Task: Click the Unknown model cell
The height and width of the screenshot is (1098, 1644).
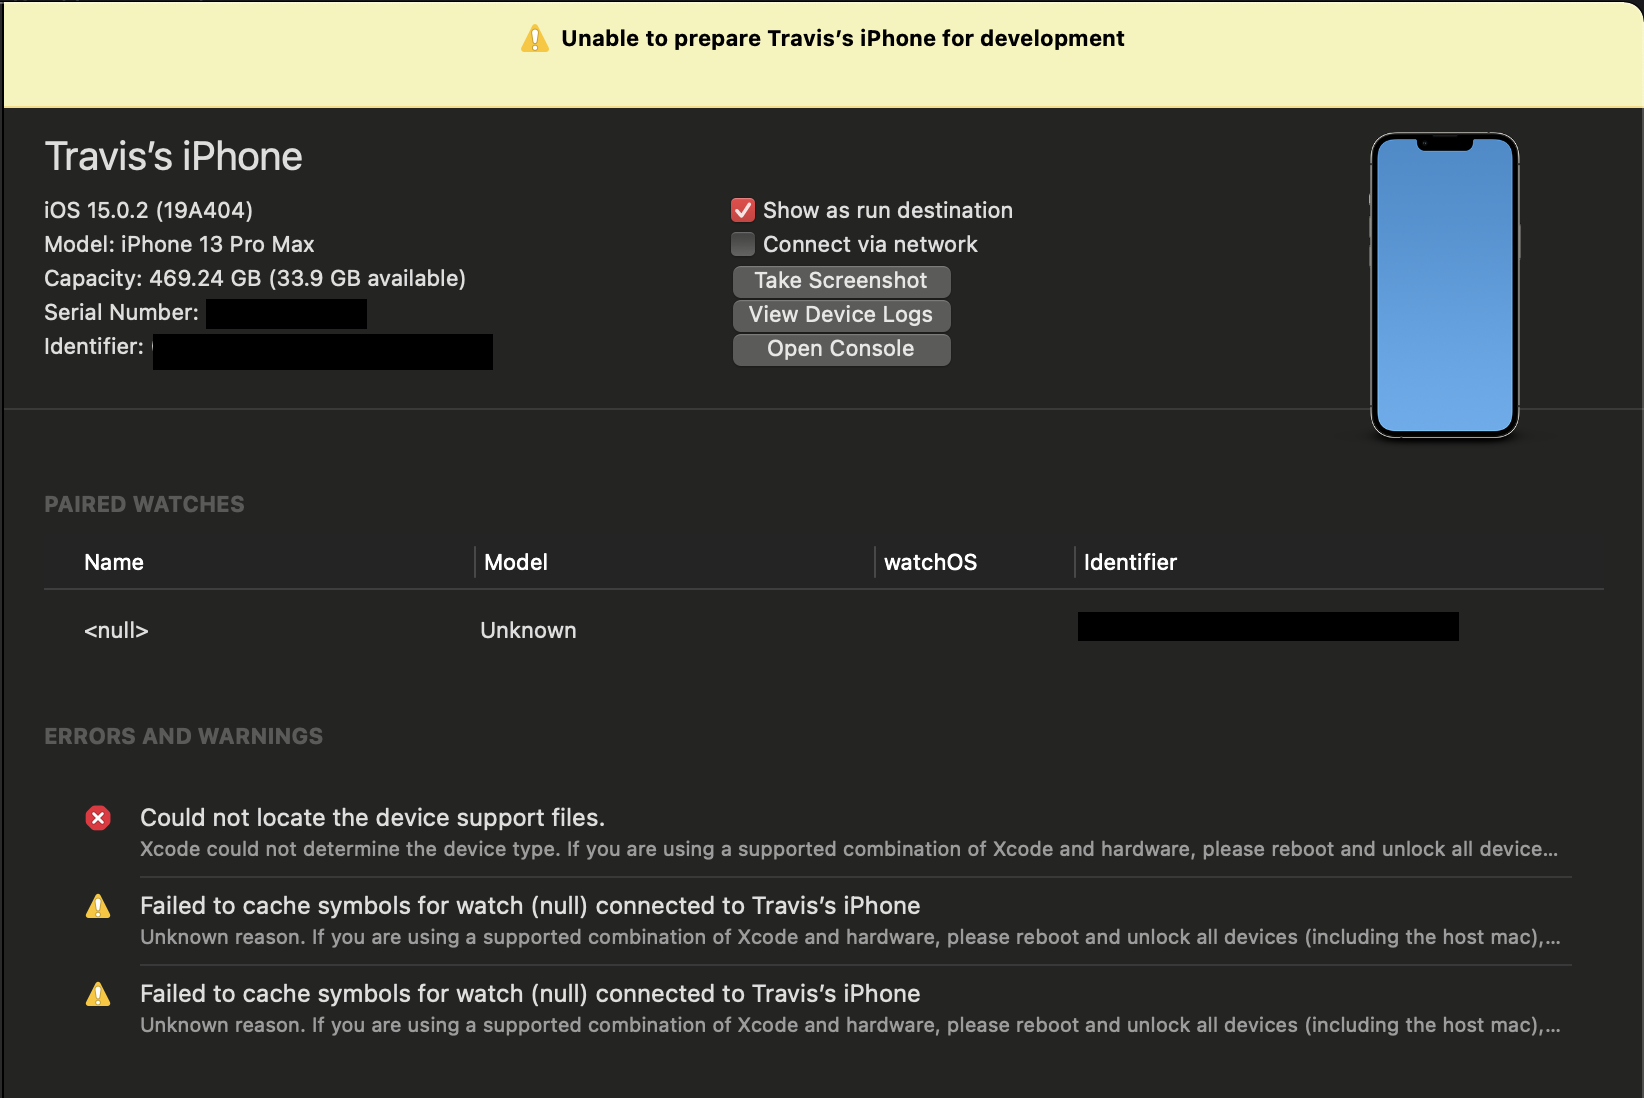Action: (528, 630)
